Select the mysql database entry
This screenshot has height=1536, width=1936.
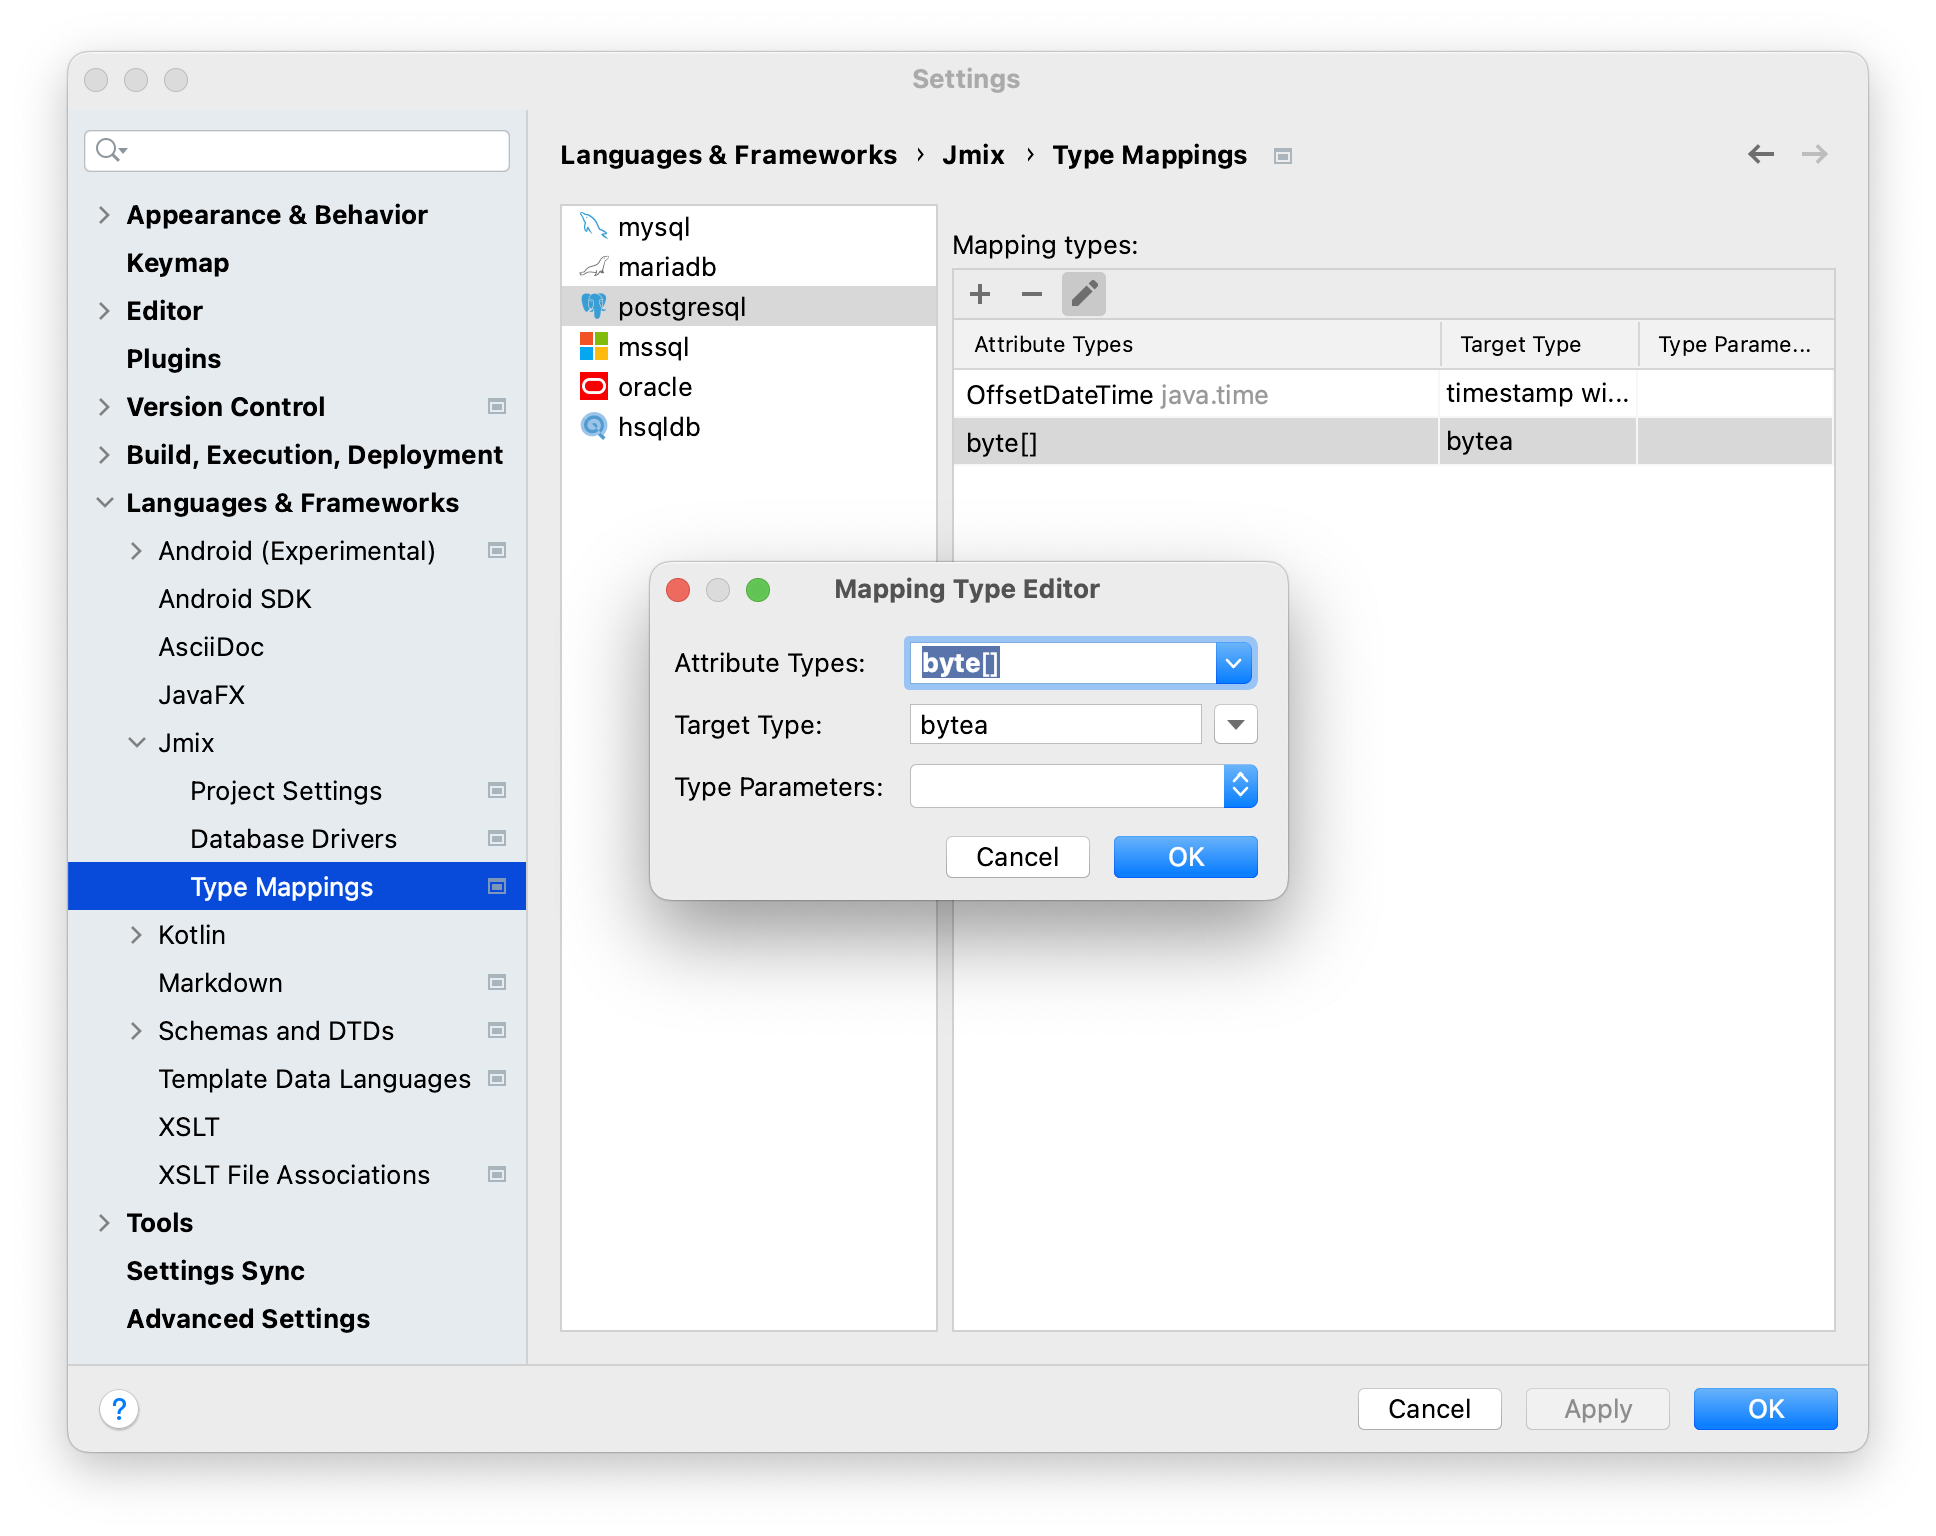coord(749,227)
